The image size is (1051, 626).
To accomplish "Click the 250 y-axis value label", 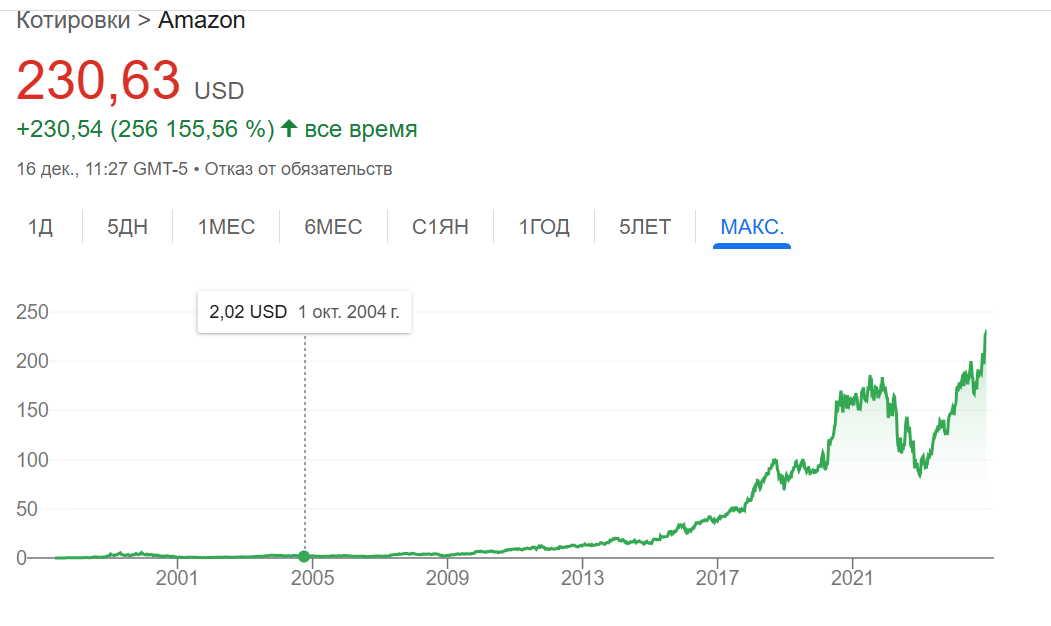I will tap(32, 312).
